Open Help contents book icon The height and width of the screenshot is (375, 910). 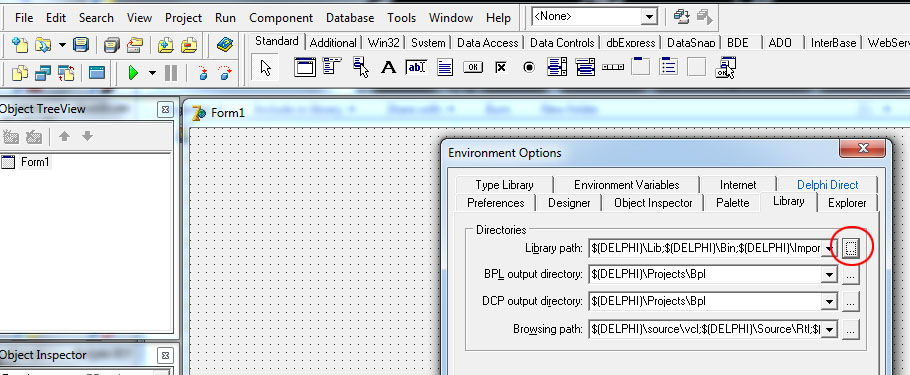click(225, 45)
